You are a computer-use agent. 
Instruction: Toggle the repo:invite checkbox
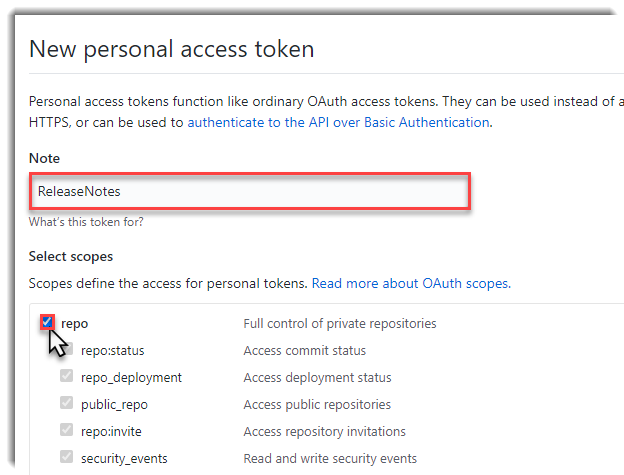click(x=66, y=430)
